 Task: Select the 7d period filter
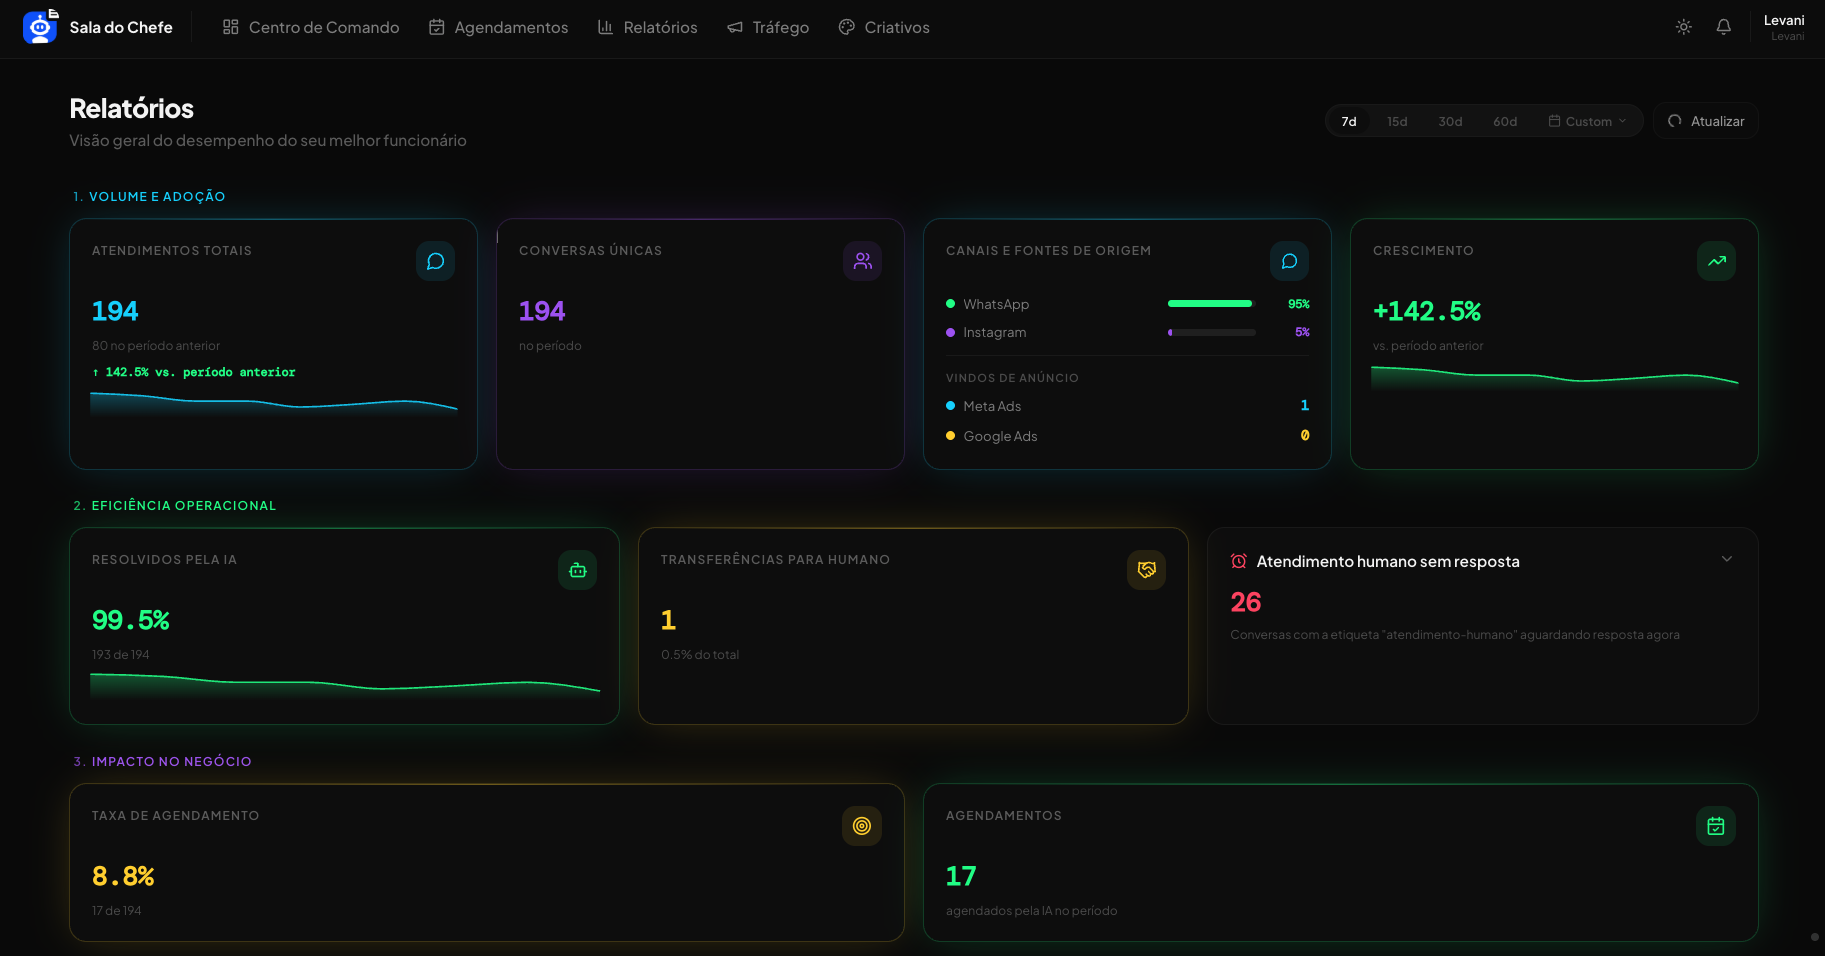[1349, 121]
